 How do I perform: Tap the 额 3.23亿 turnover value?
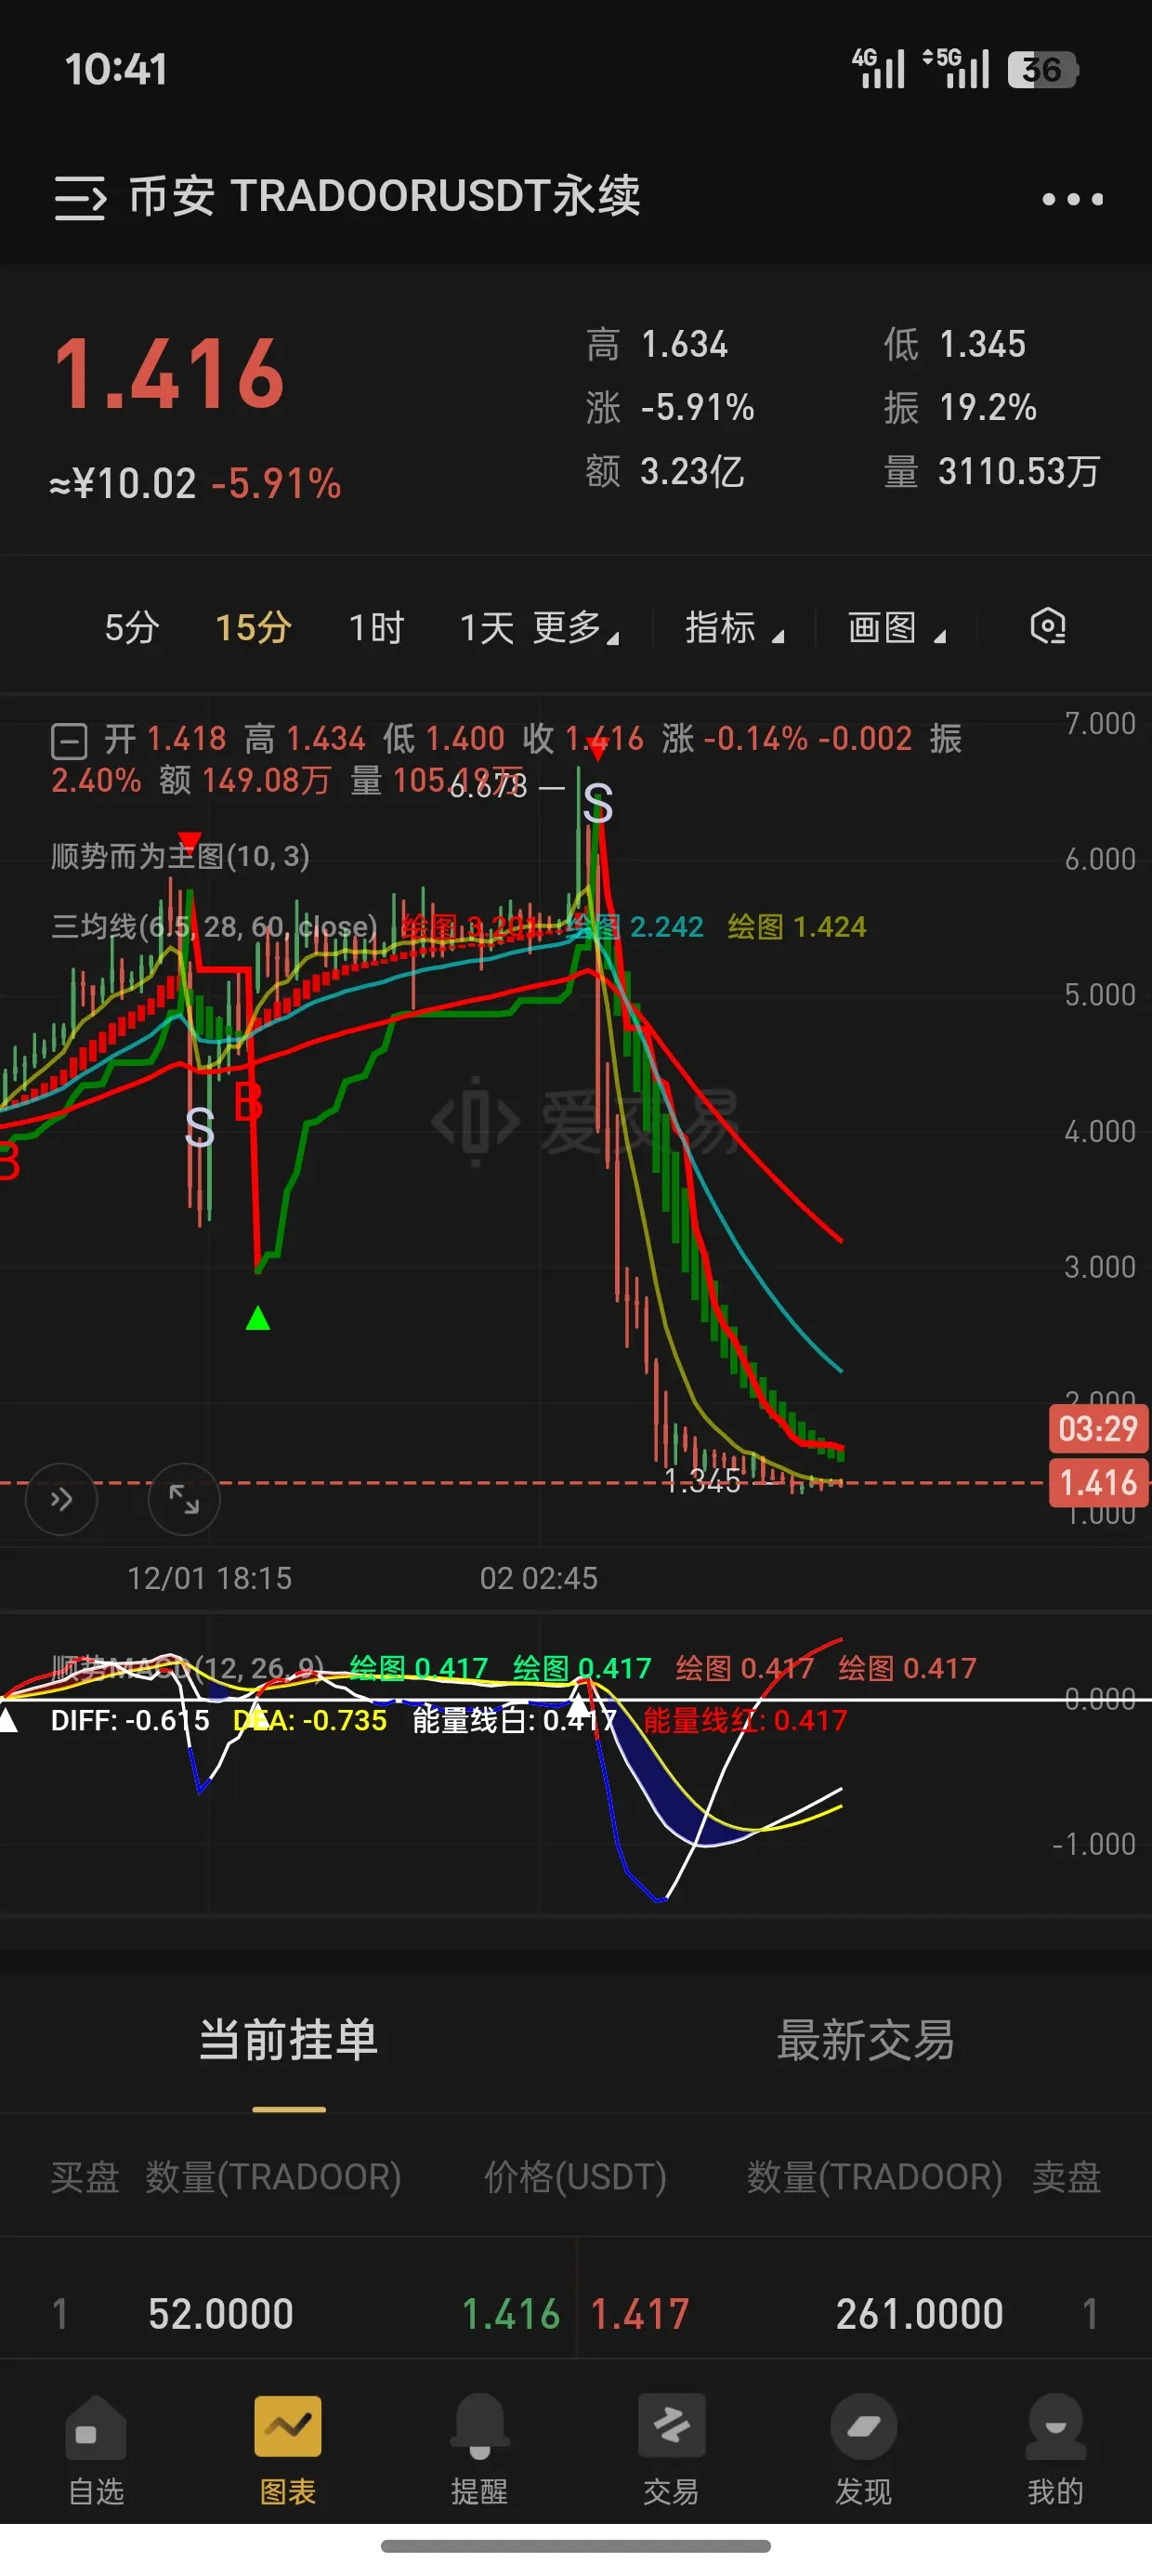[665, 471]
